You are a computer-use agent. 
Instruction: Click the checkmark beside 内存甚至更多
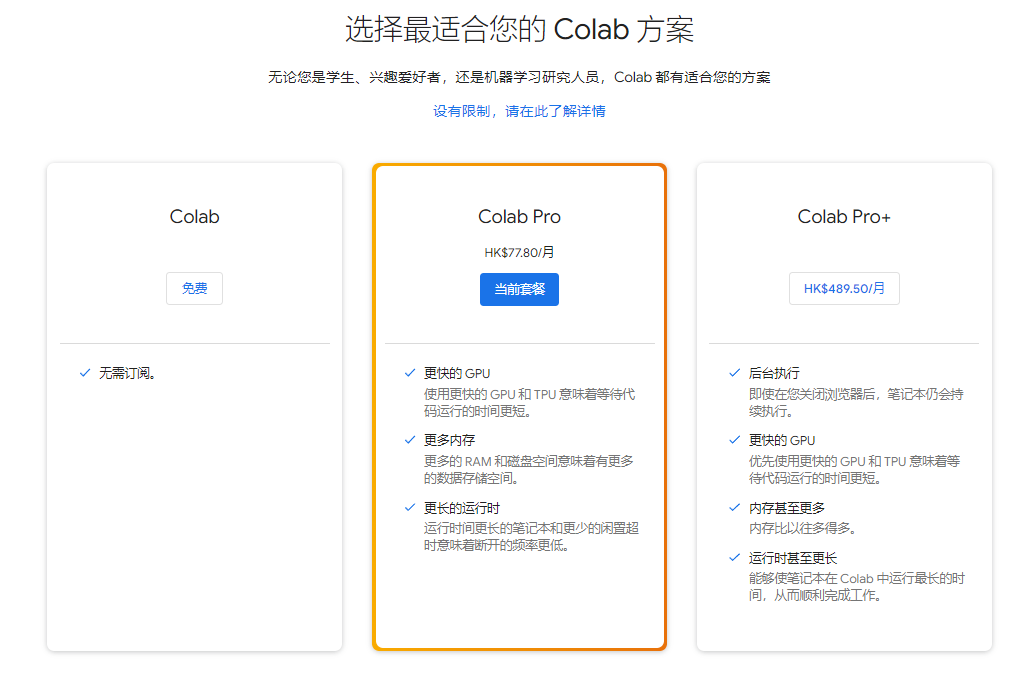tap(734, 508)
